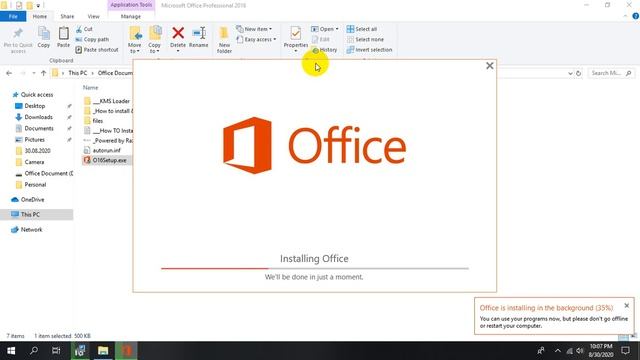
Task: Open the 30.08.2020 folder in sidebar
Action: (x=37, y=151)
